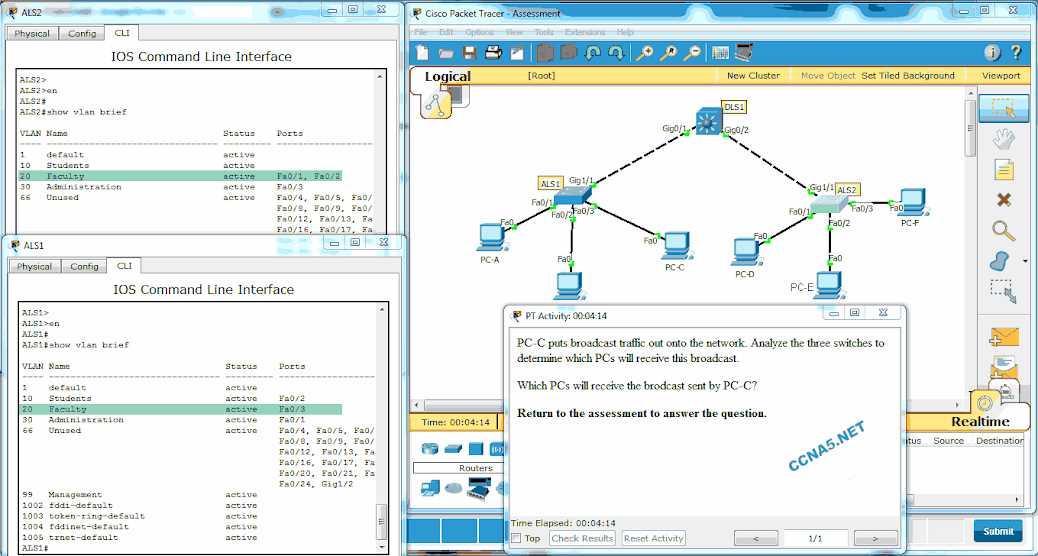The height and width of the screenshot is (556, 1038).
Task: Select the Delete X tool
Action: click(x=1004, y=200)
